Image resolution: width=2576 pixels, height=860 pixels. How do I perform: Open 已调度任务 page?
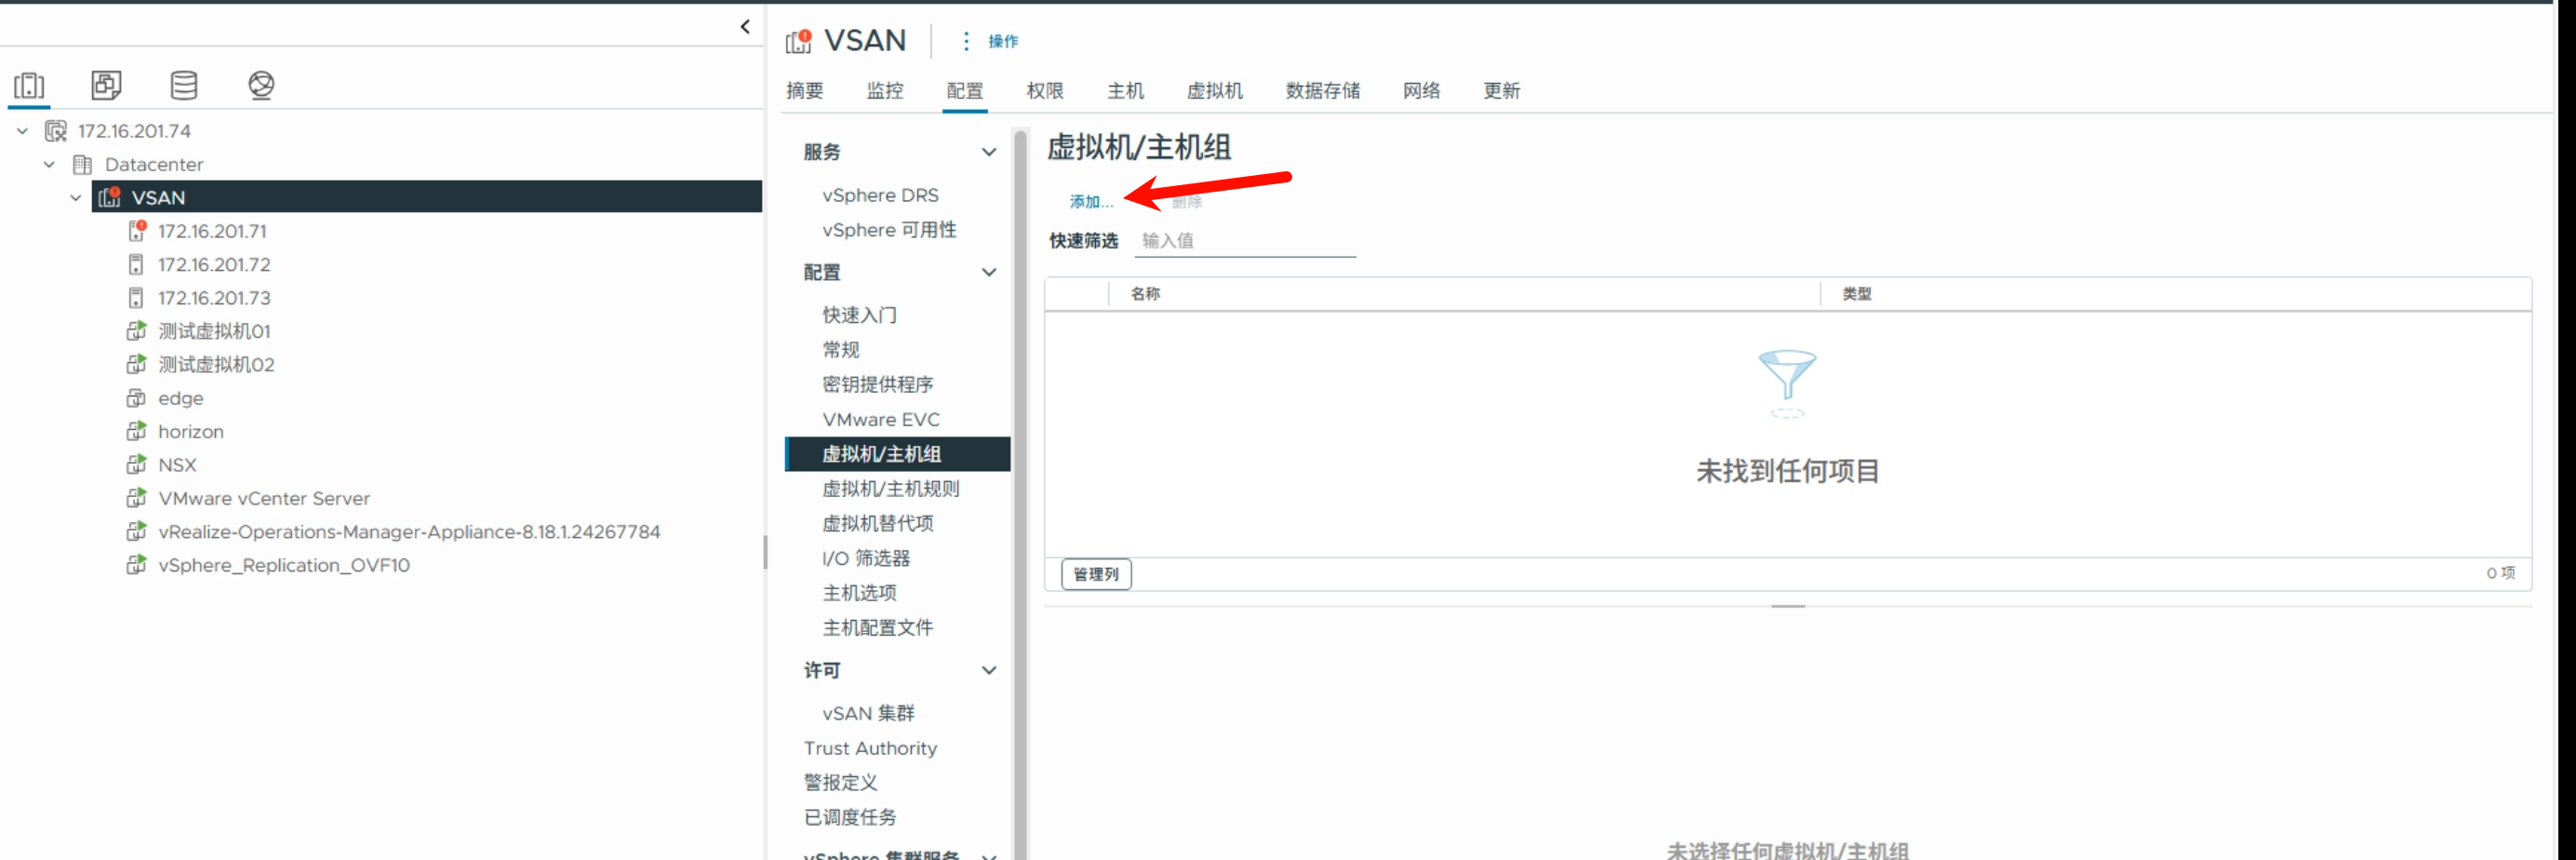pos(849,818)
